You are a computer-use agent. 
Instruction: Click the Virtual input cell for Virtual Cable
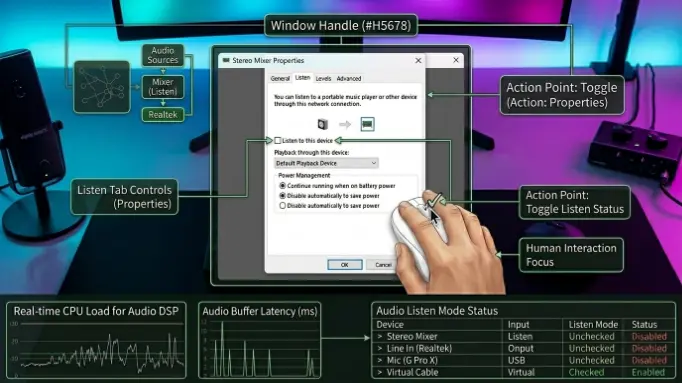[521, 372]
